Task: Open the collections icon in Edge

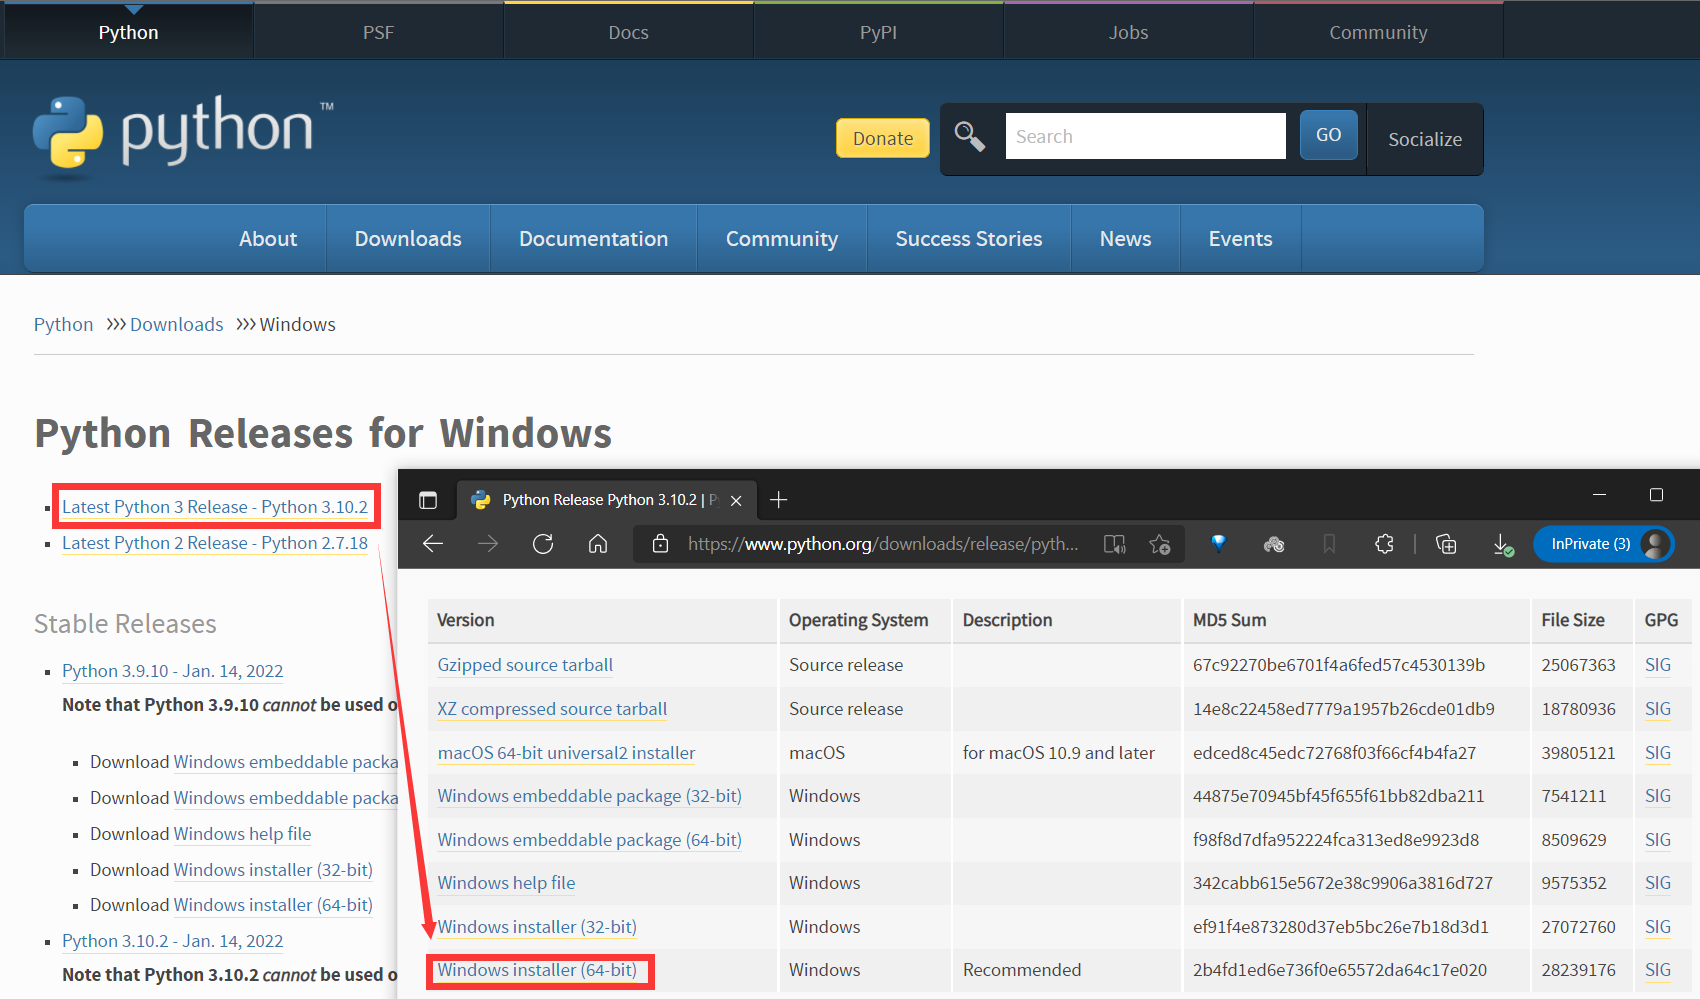Action: click(x=1446, y=544)
